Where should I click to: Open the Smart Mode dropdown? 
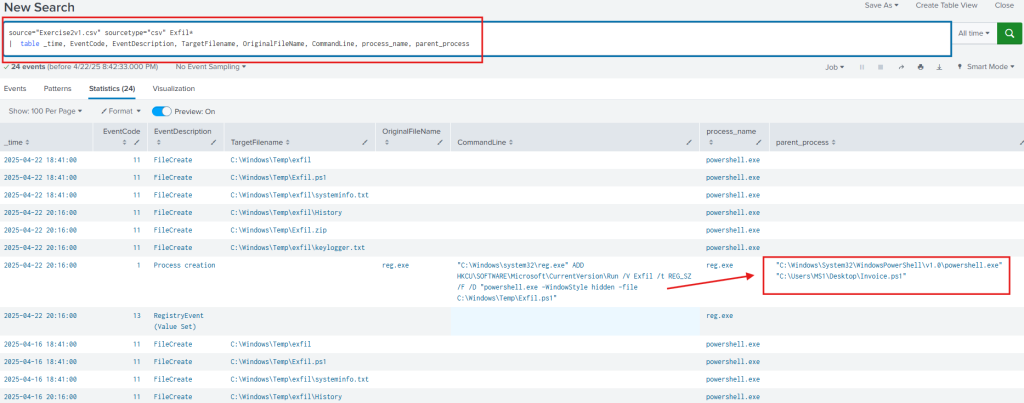(988, 67)
